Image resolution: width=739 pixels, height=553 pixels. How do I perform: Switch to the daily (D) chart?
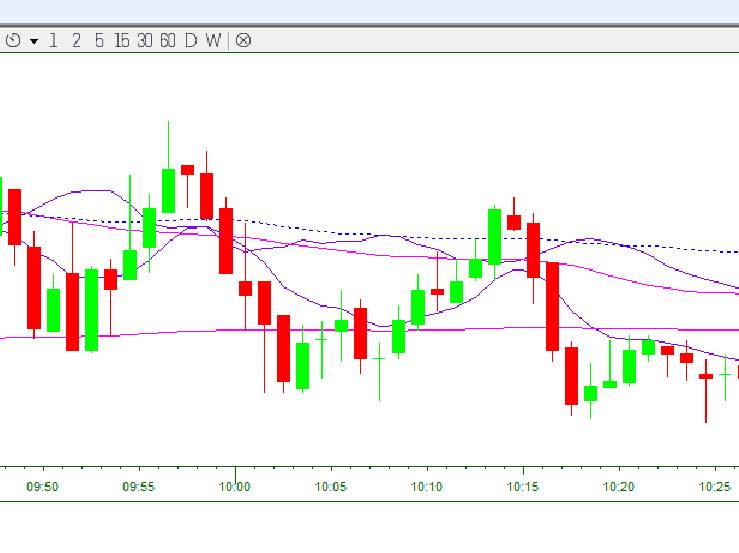[x=190, y=40]
